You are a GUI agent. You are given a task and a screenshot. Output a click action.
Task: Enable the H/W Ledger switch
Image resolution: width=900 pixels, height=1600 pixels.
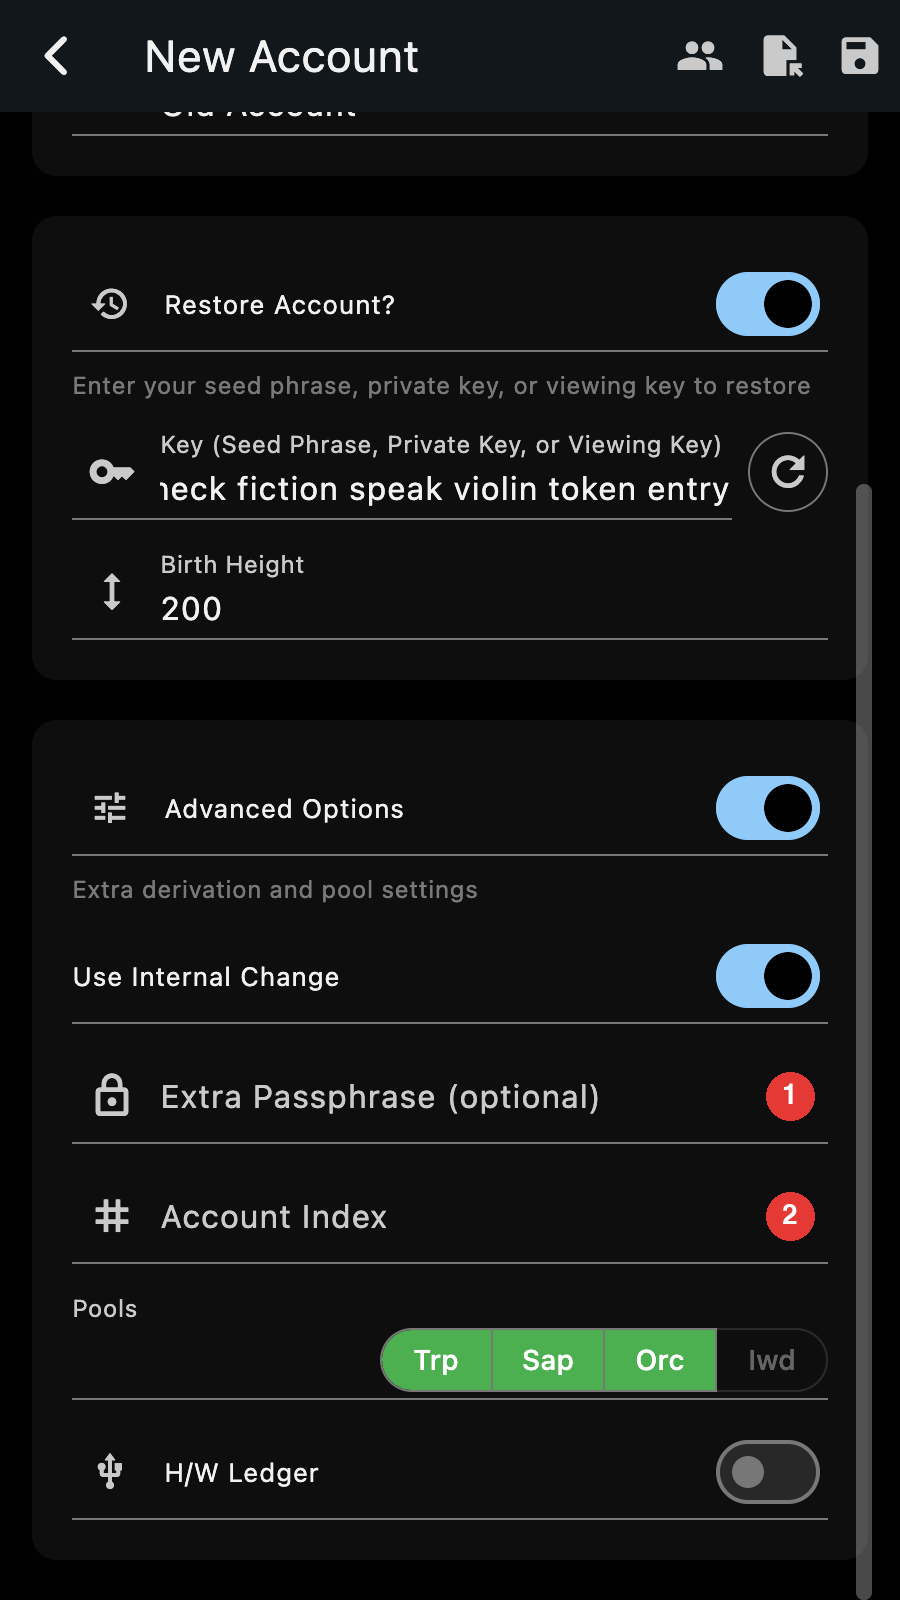[768, 1472]
